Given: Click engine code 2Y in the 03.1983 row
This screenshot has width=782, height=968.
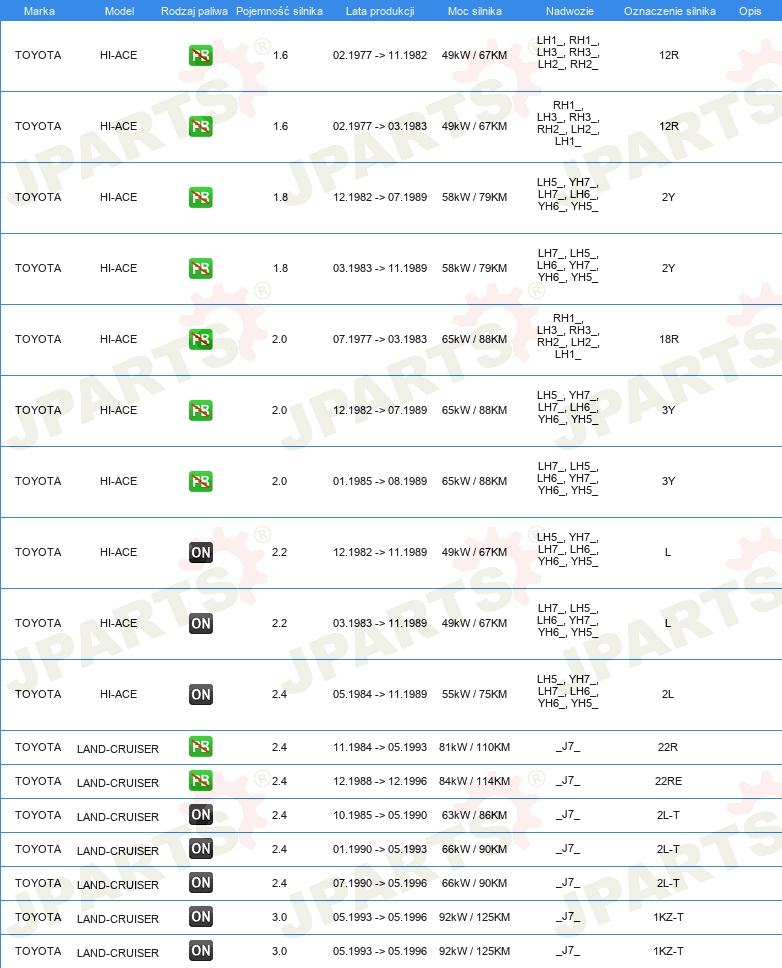Looking at the screenshot, I should pyautogui.click(x=668, y=268).
